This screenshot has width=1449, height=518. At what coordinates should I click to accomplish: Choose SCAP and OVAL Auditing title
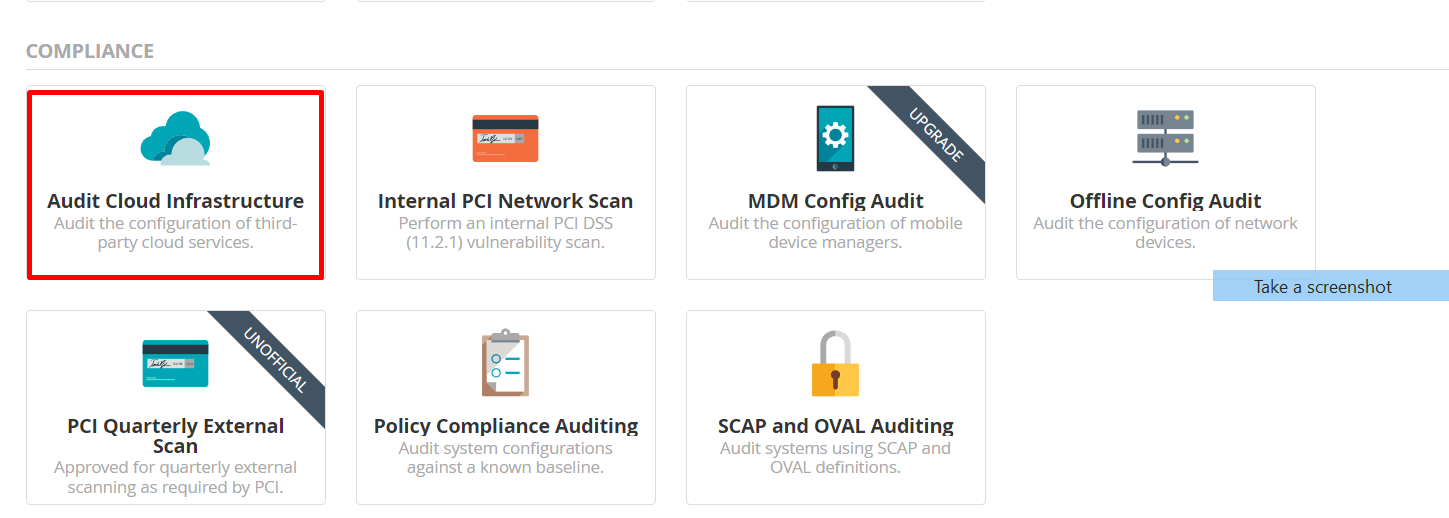(x=835, y=426)
